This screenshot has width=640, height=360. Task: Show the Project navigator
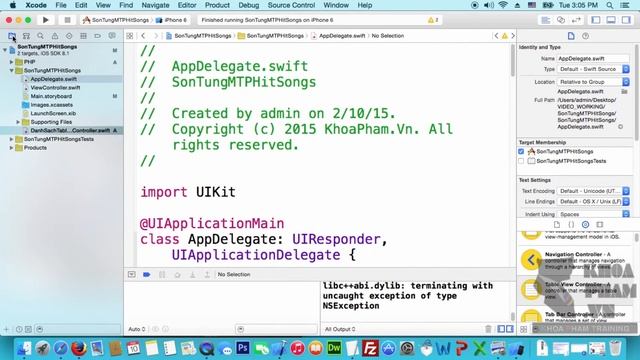click(12, 36)
